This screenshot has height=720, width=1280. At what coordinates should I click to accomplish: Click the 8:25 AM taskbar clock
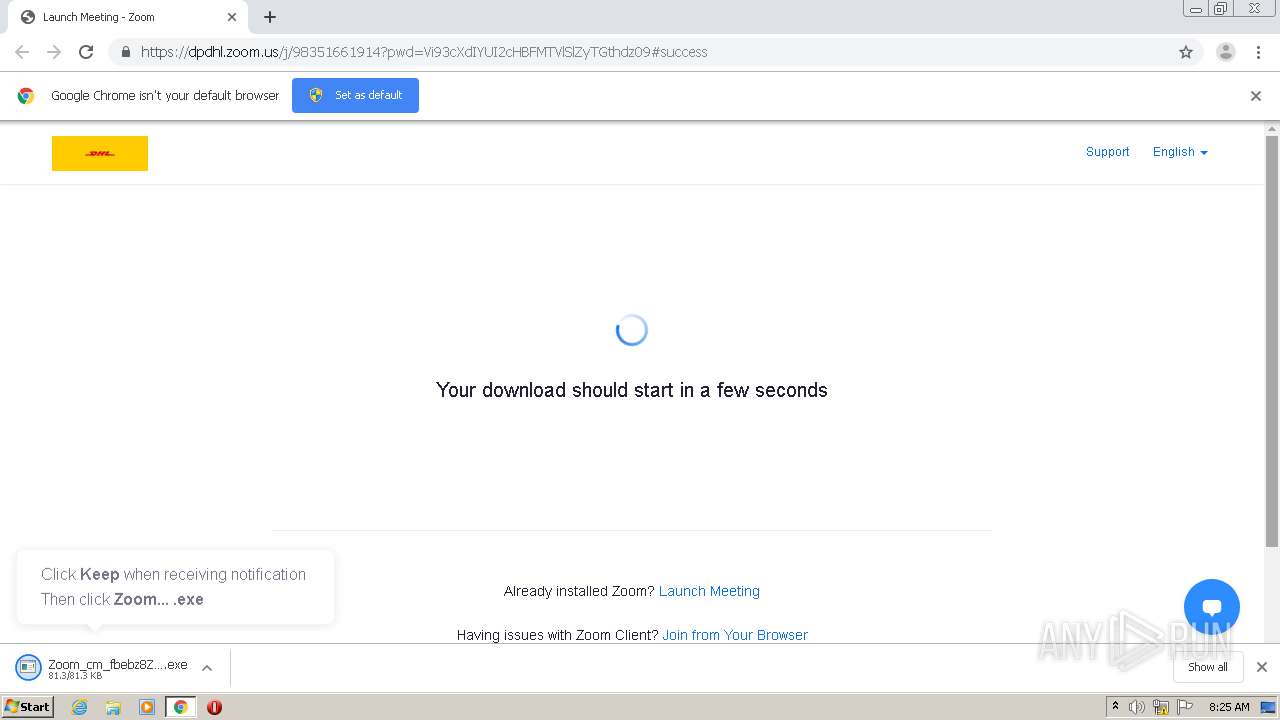[x=1229, y=707]
